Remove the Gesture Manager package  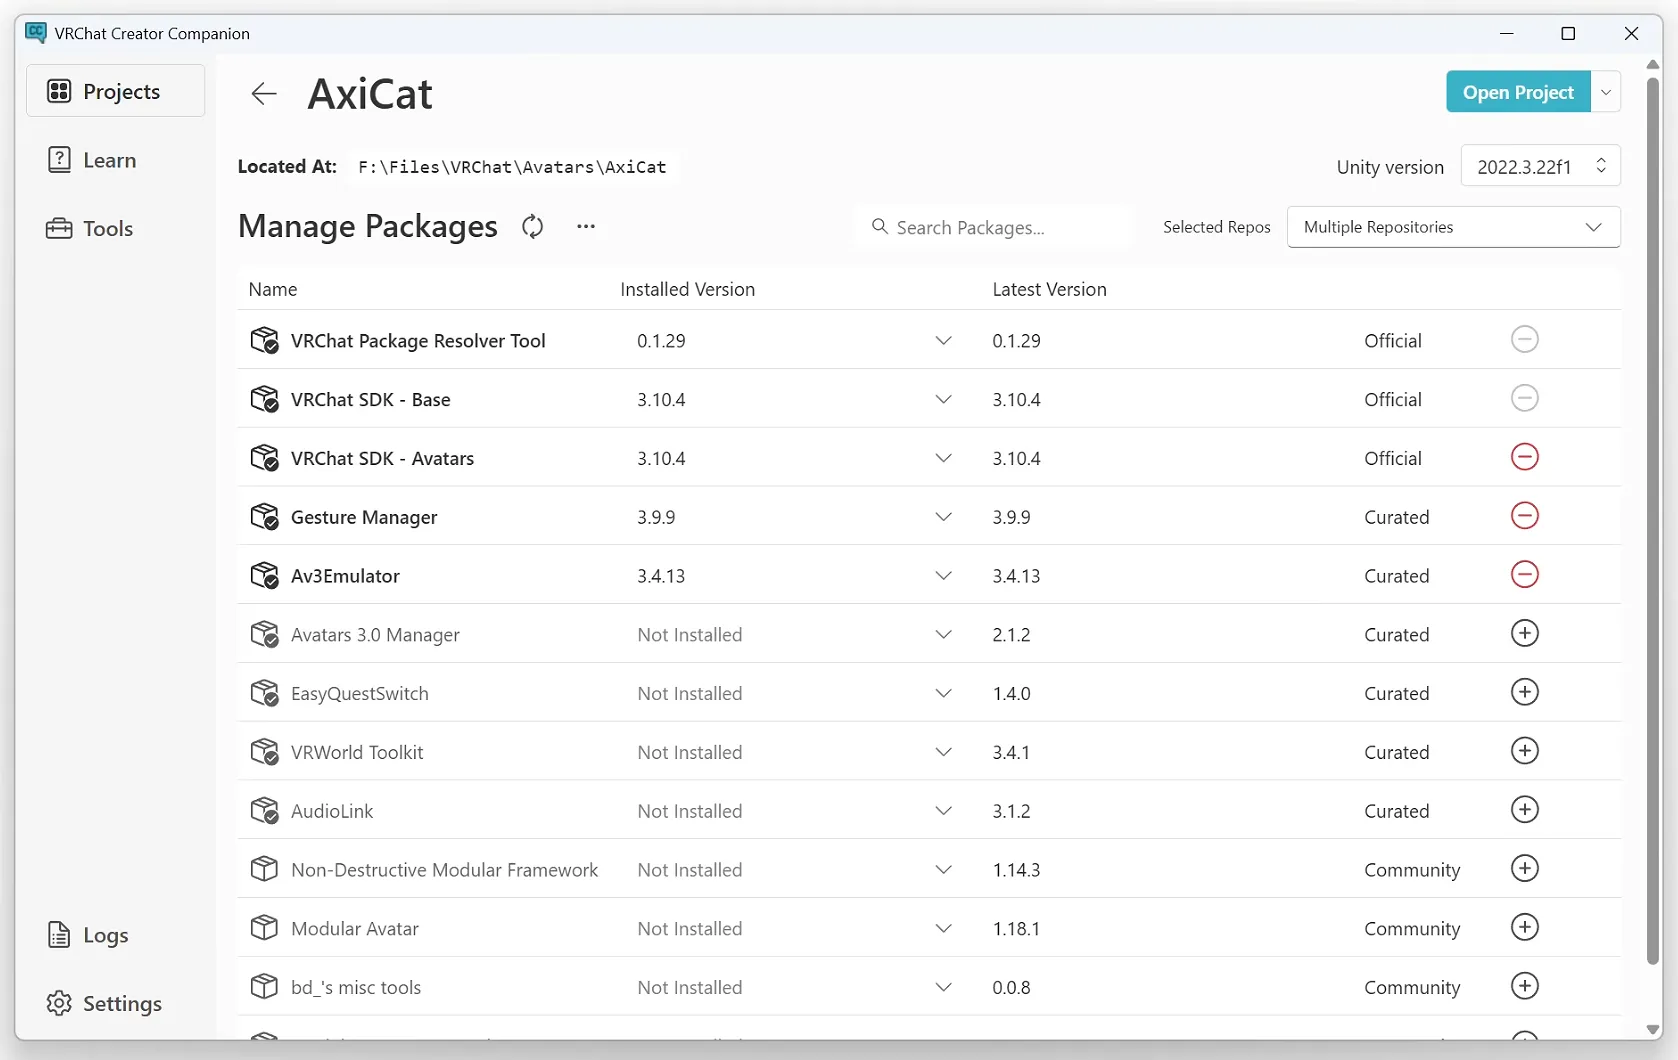click(1524, 516)
